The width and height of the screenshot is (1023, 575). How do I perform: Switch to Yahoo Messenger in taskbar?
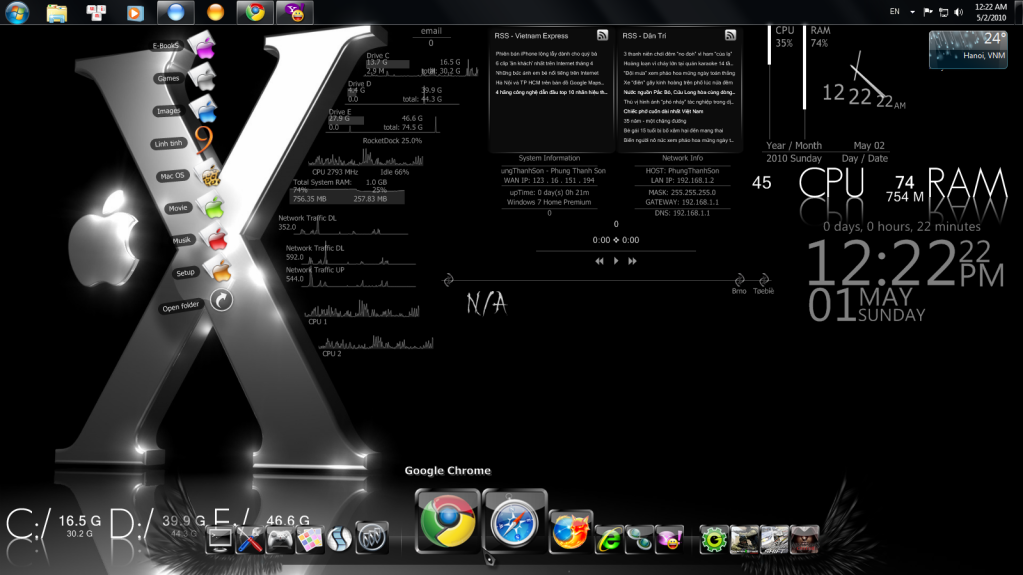click(295, 12)
